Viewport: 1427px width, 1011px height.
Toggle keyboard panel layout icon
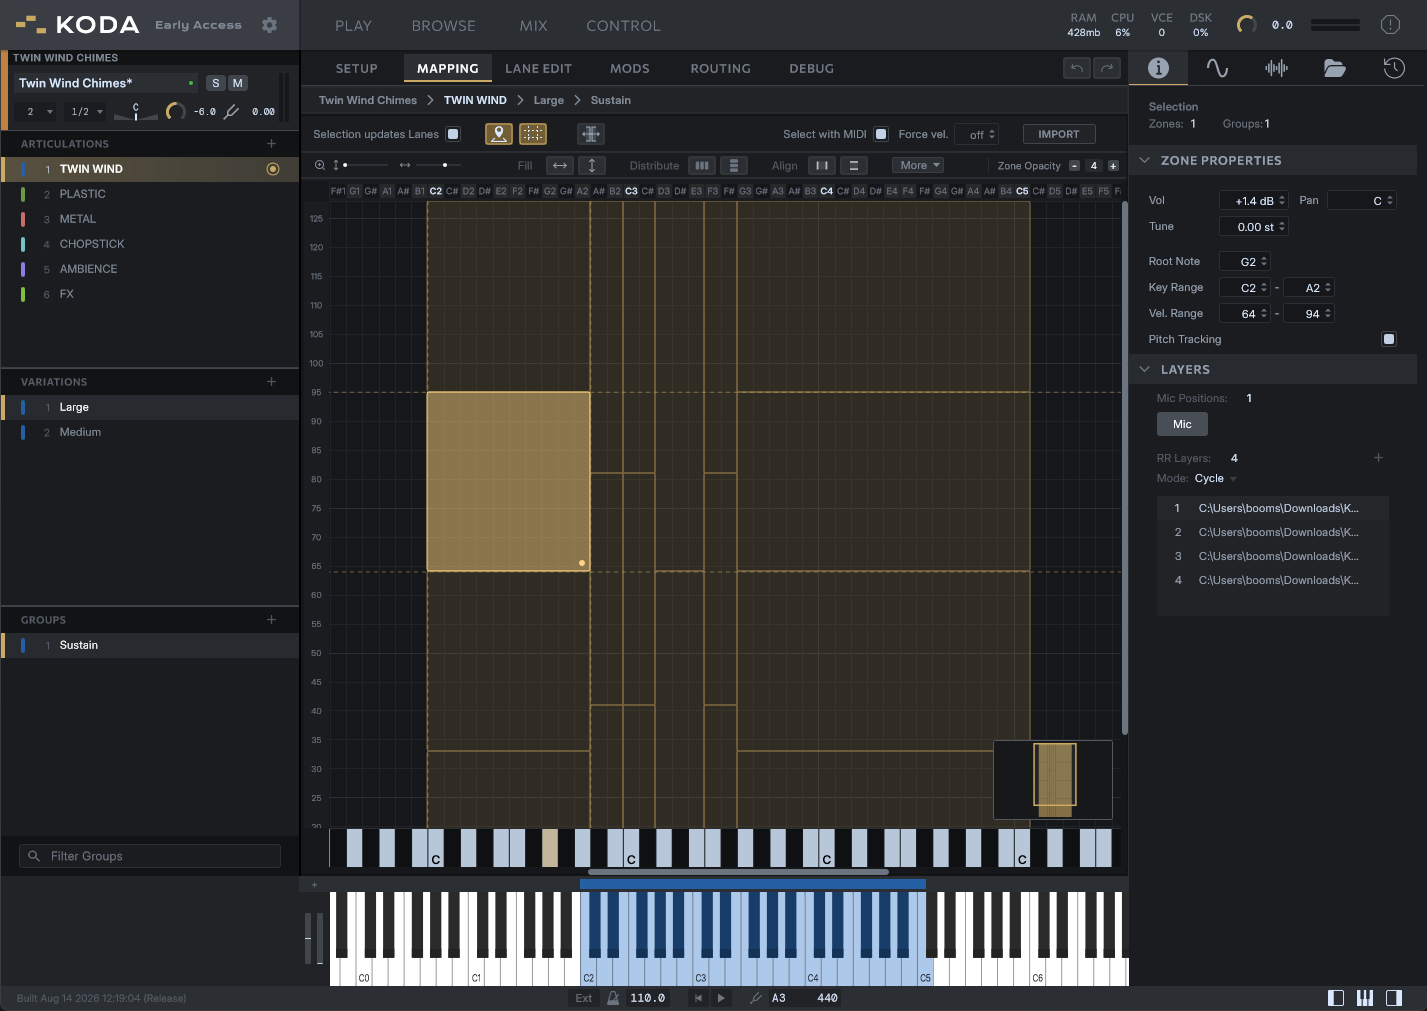1365,998
